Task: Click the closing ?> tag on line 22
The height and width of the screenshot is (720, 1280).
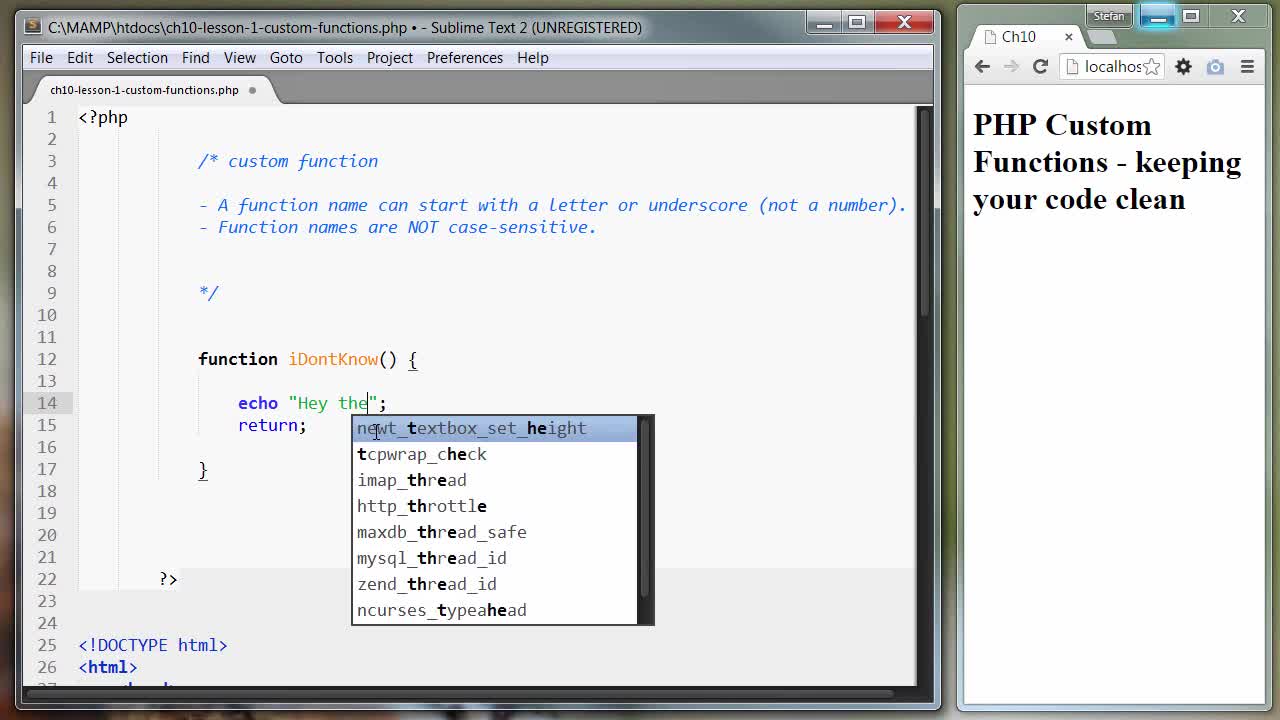Action: point(168,579)
